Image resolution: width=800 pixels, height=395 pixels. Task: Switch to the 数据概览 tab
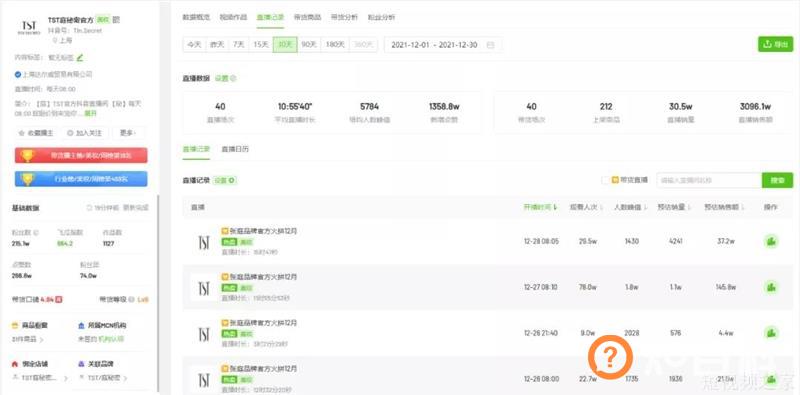196,17
